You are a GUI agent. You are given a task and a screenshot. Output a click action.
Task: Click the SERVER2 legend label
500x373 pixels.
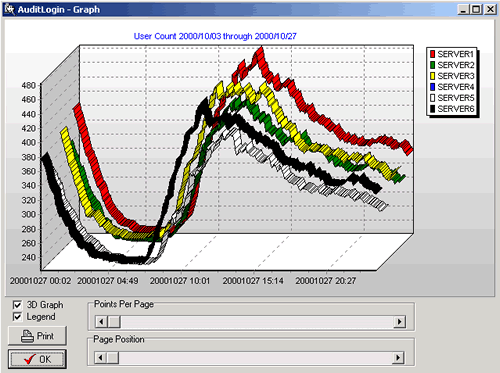(456, 65)
